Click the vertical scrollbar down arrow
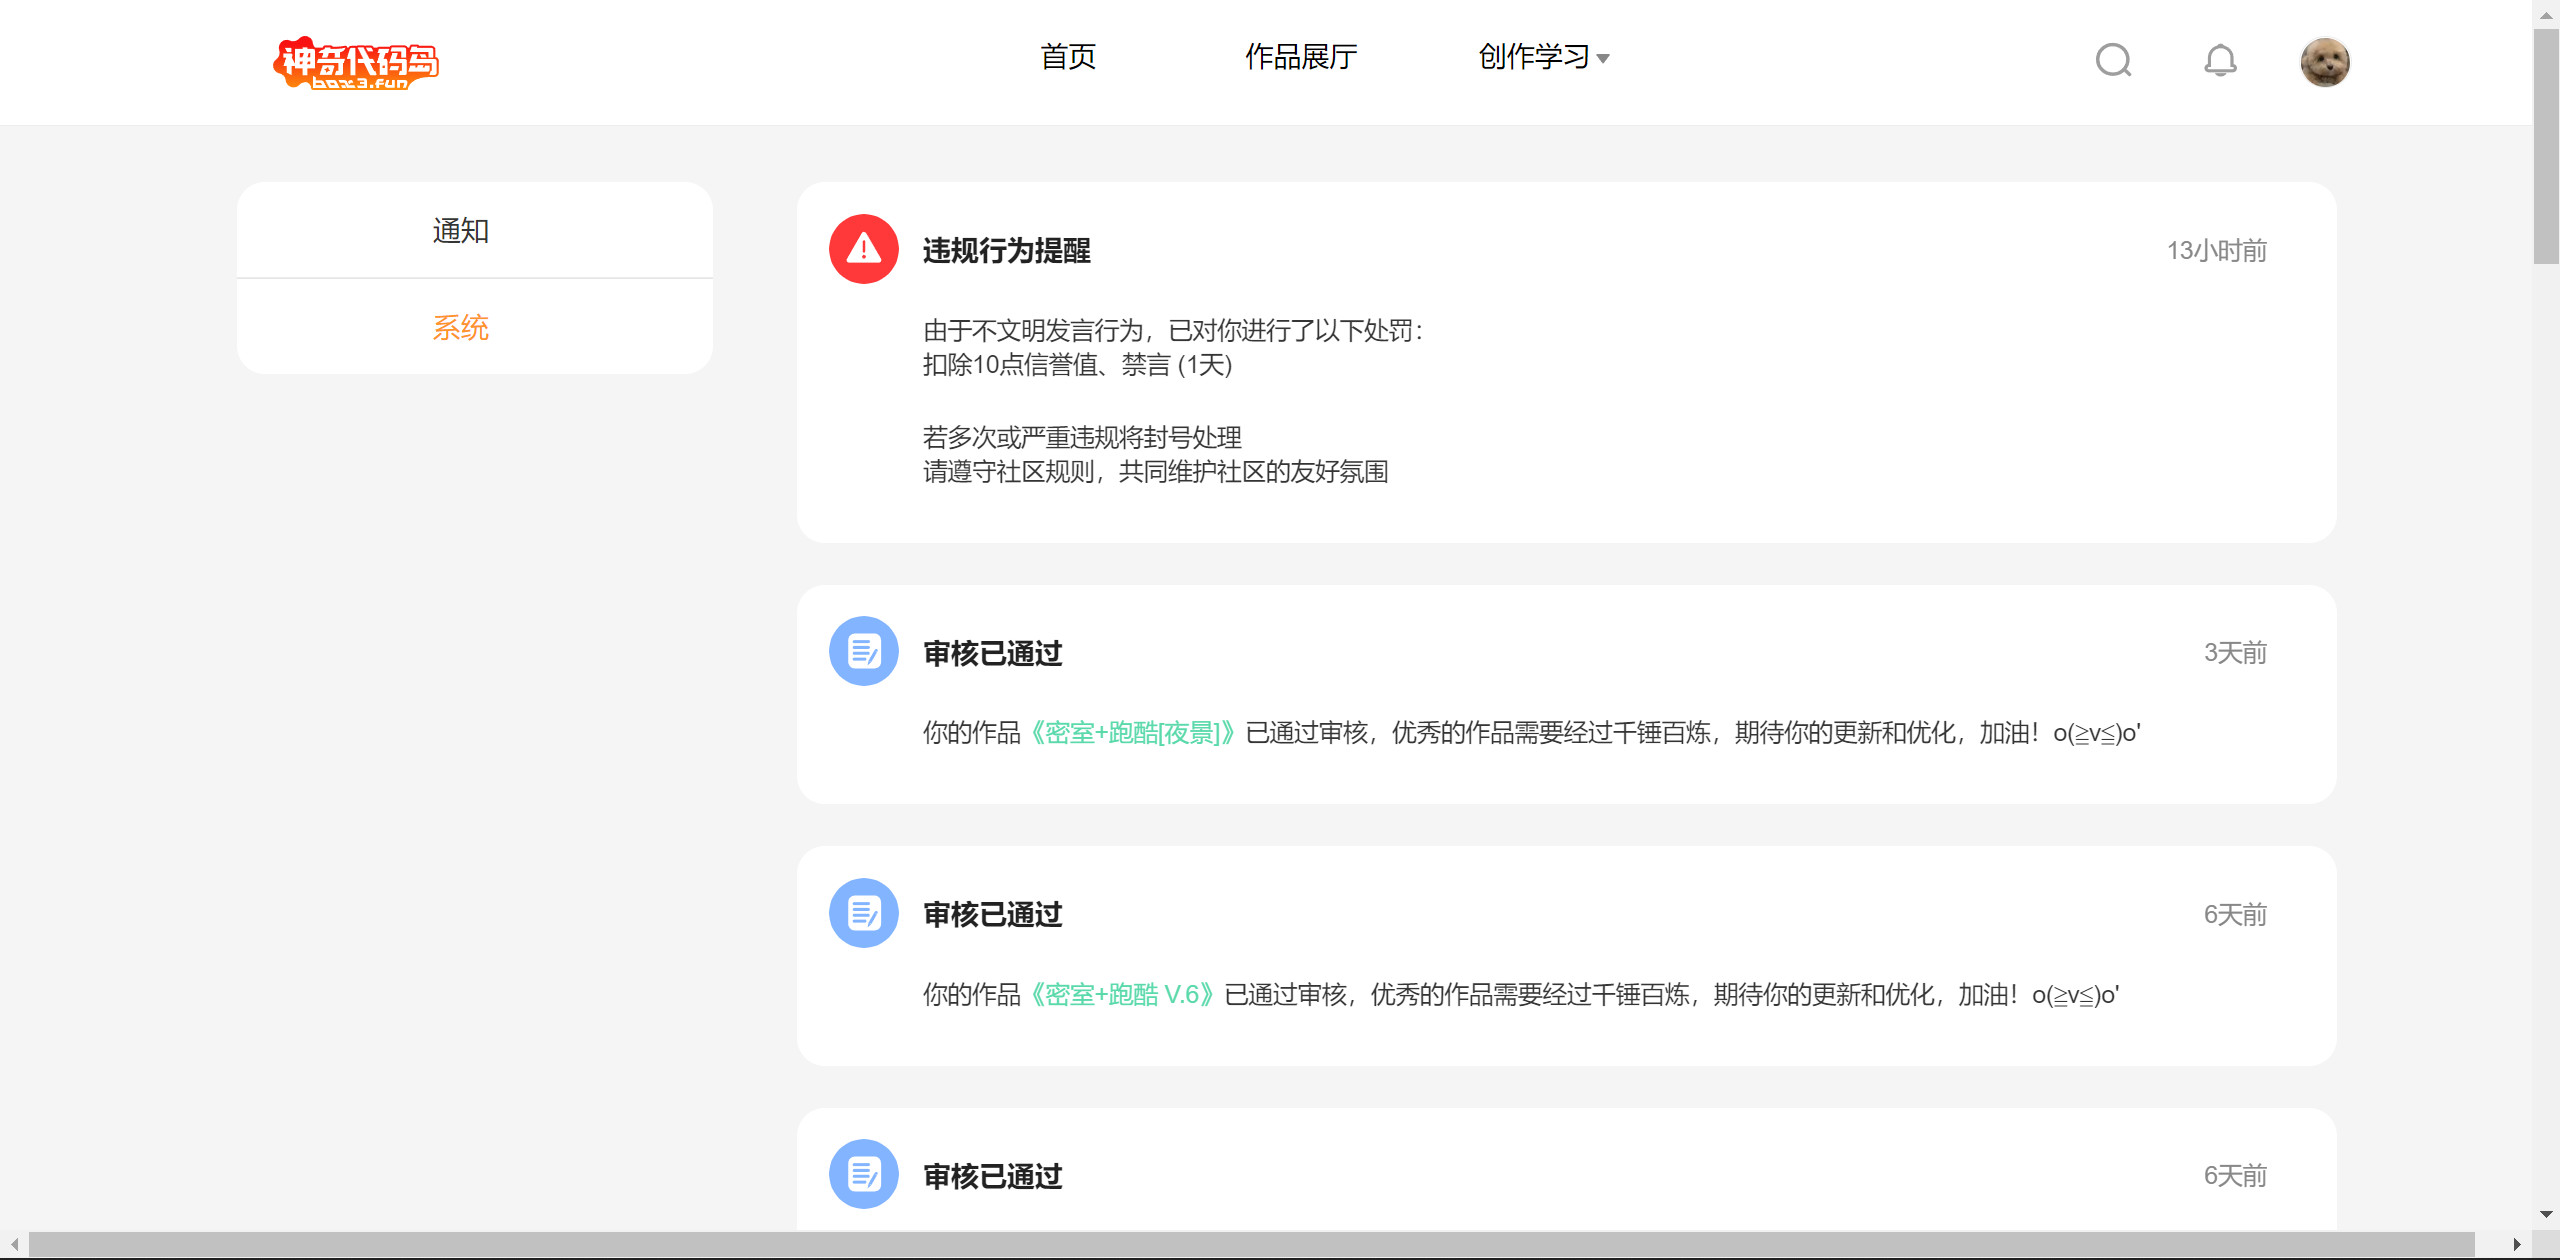This screenshot has height=1260, width=2560. 2546,1215
